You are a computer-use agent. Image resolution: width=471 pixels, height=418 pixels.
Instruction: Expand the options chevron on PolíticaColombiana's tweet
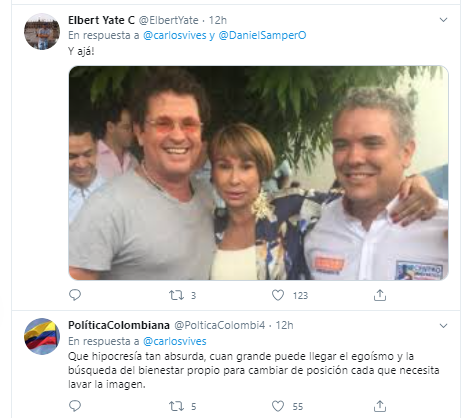tap(443, 326)
